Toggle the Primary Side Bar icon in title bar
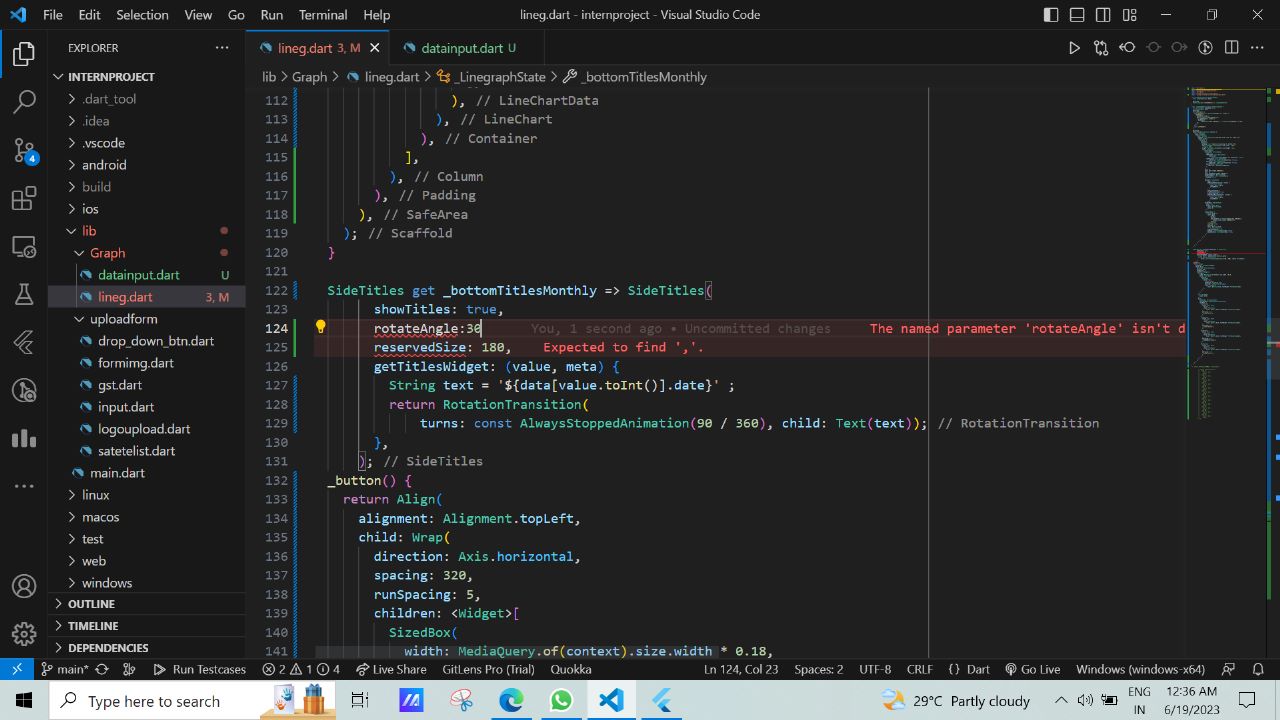Screen dimensions: 1280x720 click(1050, 14)
